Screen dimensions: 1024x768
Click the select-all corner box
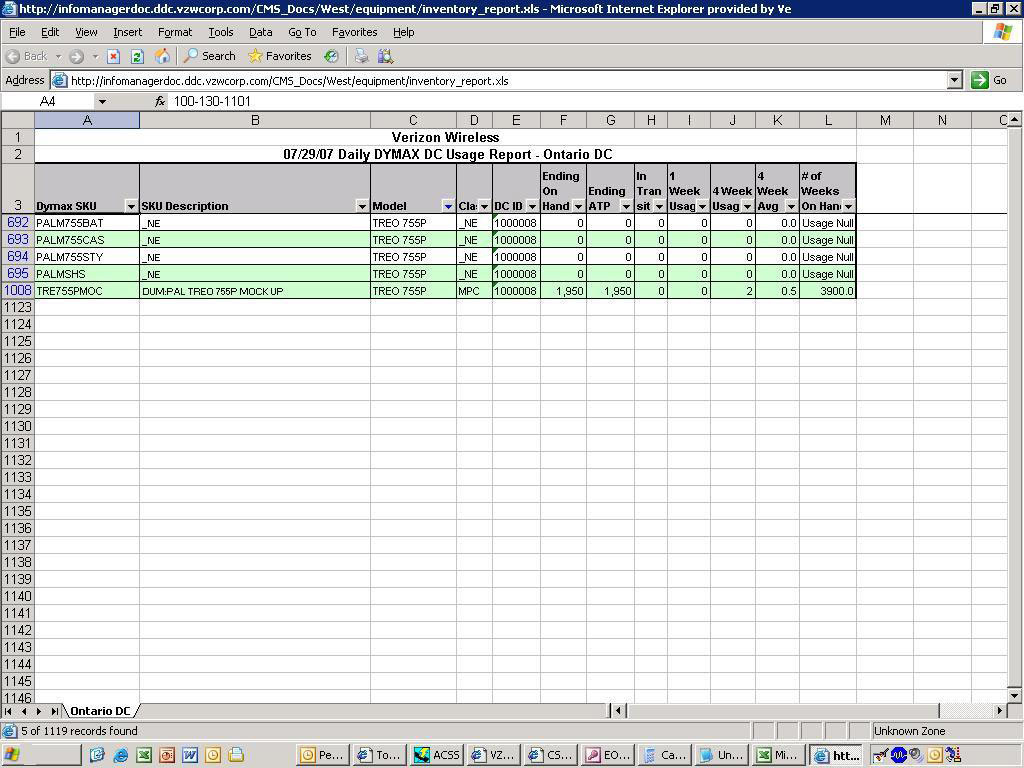[18, 120]
